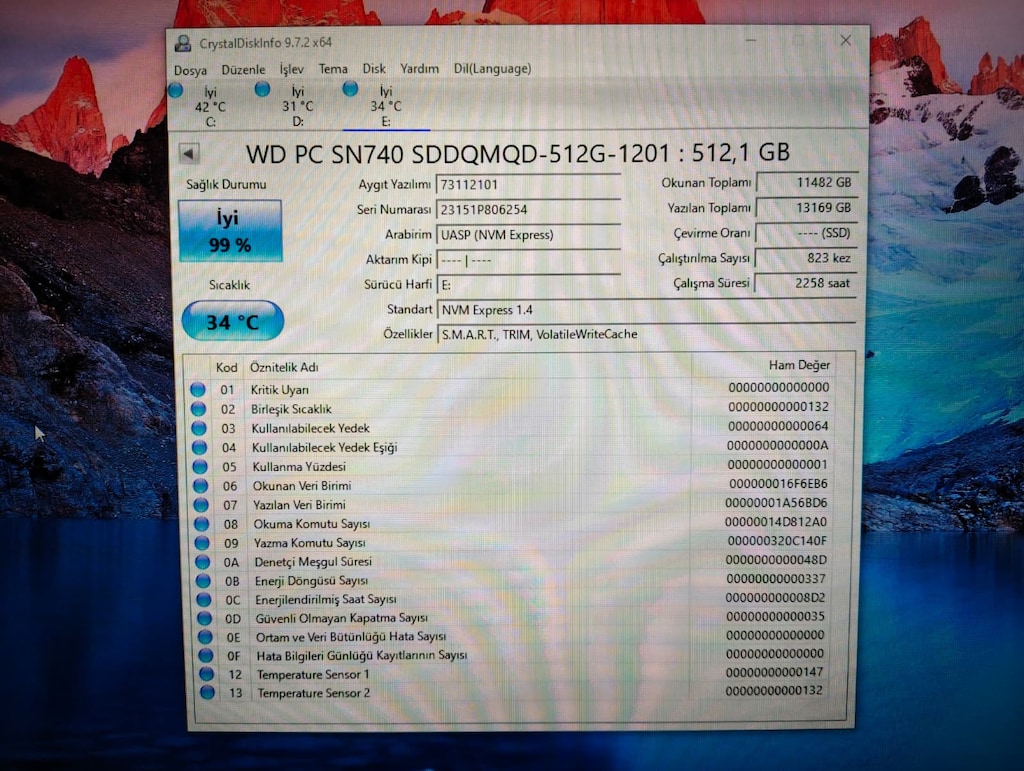This screenshot has height=771, width=1024.
Task: Click raw value 00000000000147
Action: click(775, 672)
